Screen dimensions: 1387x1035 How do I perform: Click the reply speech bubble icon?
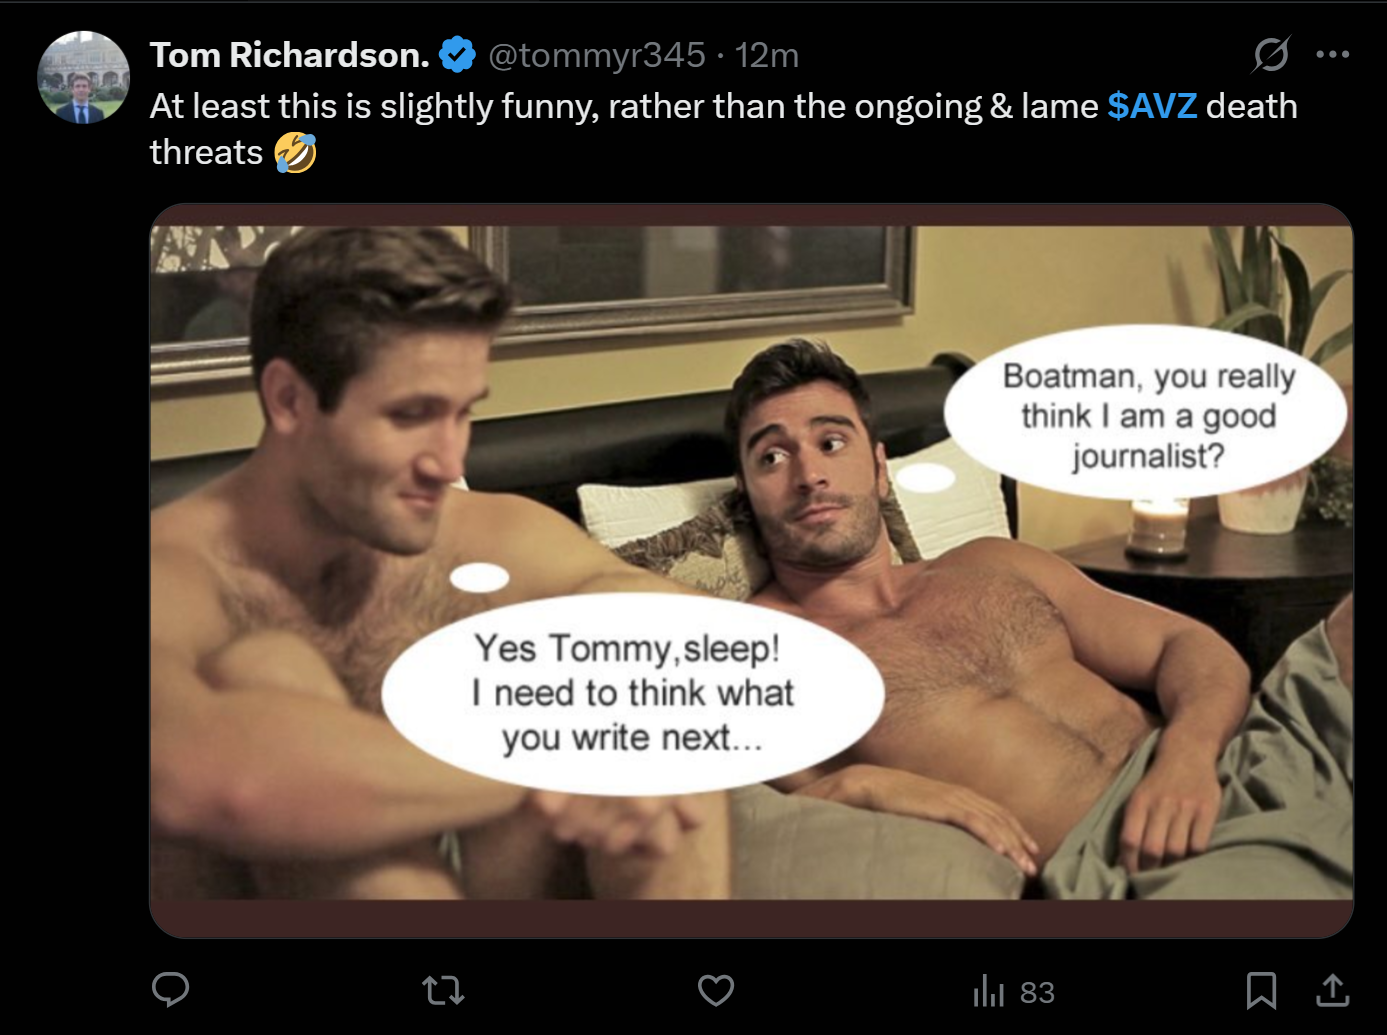pos(171,990)
